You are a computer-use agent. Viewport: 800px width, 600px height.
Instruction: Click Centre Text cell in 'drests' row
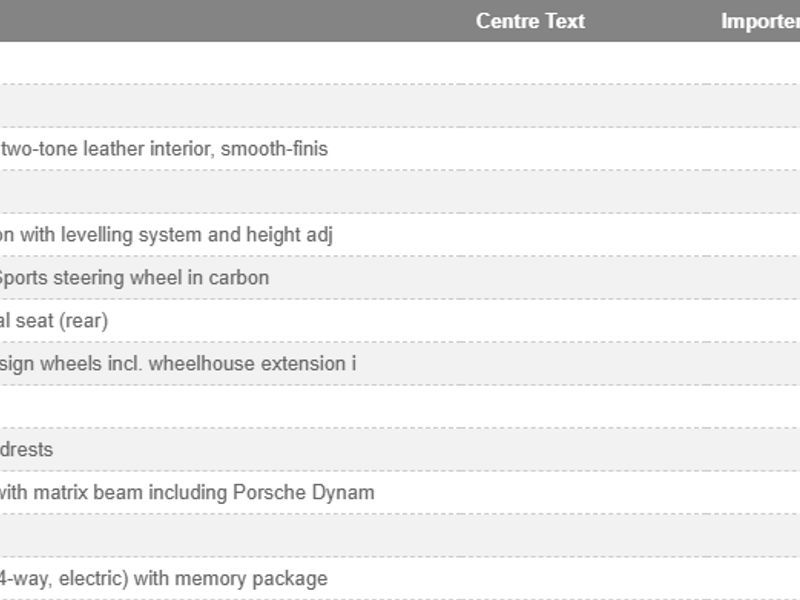click(530, 450)
